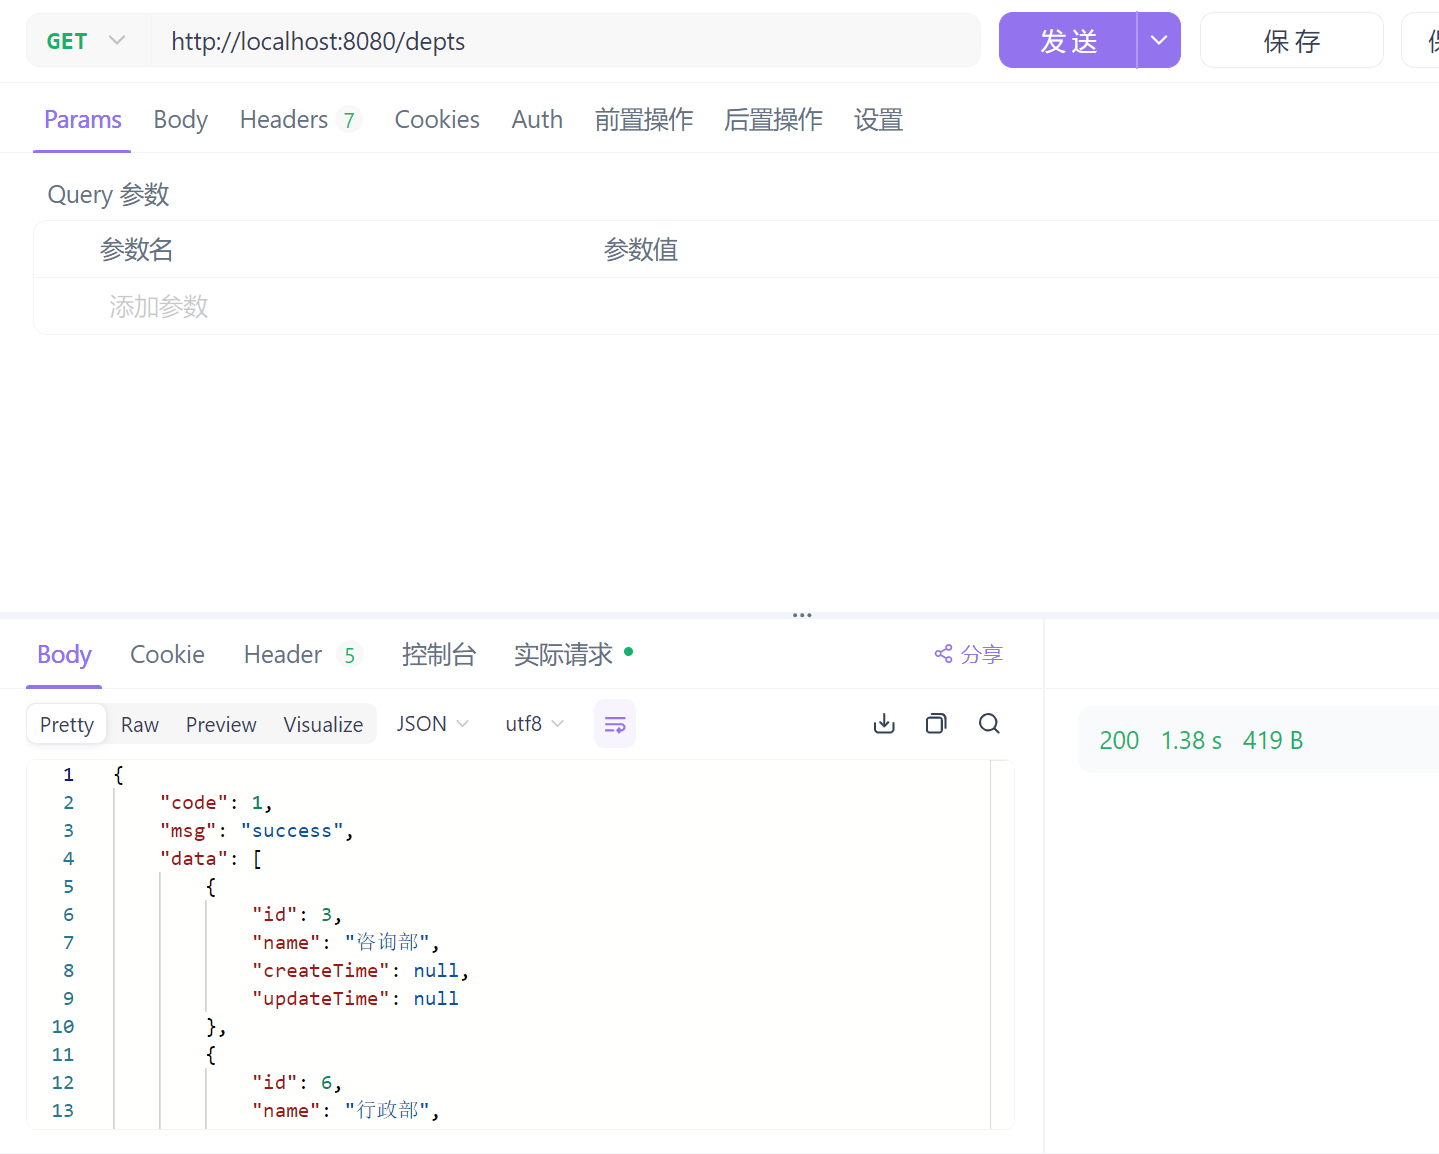Open search in response with magnifier icon
The height and width of the screenshot is (1154, 1439).
(989, 724)
